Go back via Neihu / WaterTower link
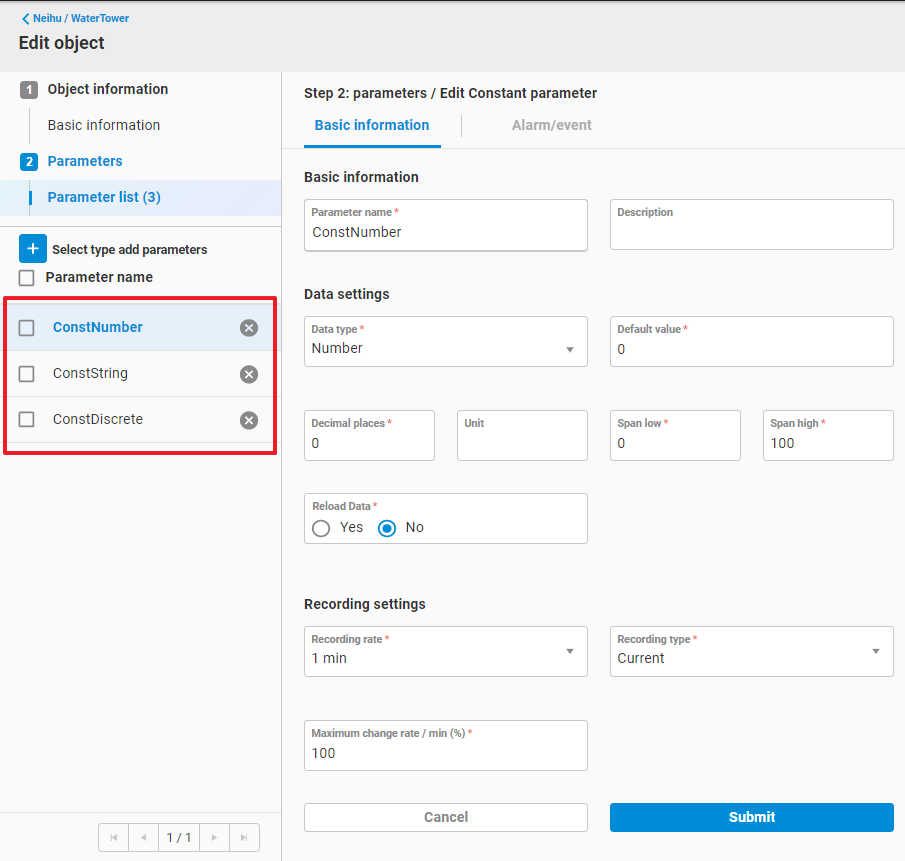 (x=75, y=18)
